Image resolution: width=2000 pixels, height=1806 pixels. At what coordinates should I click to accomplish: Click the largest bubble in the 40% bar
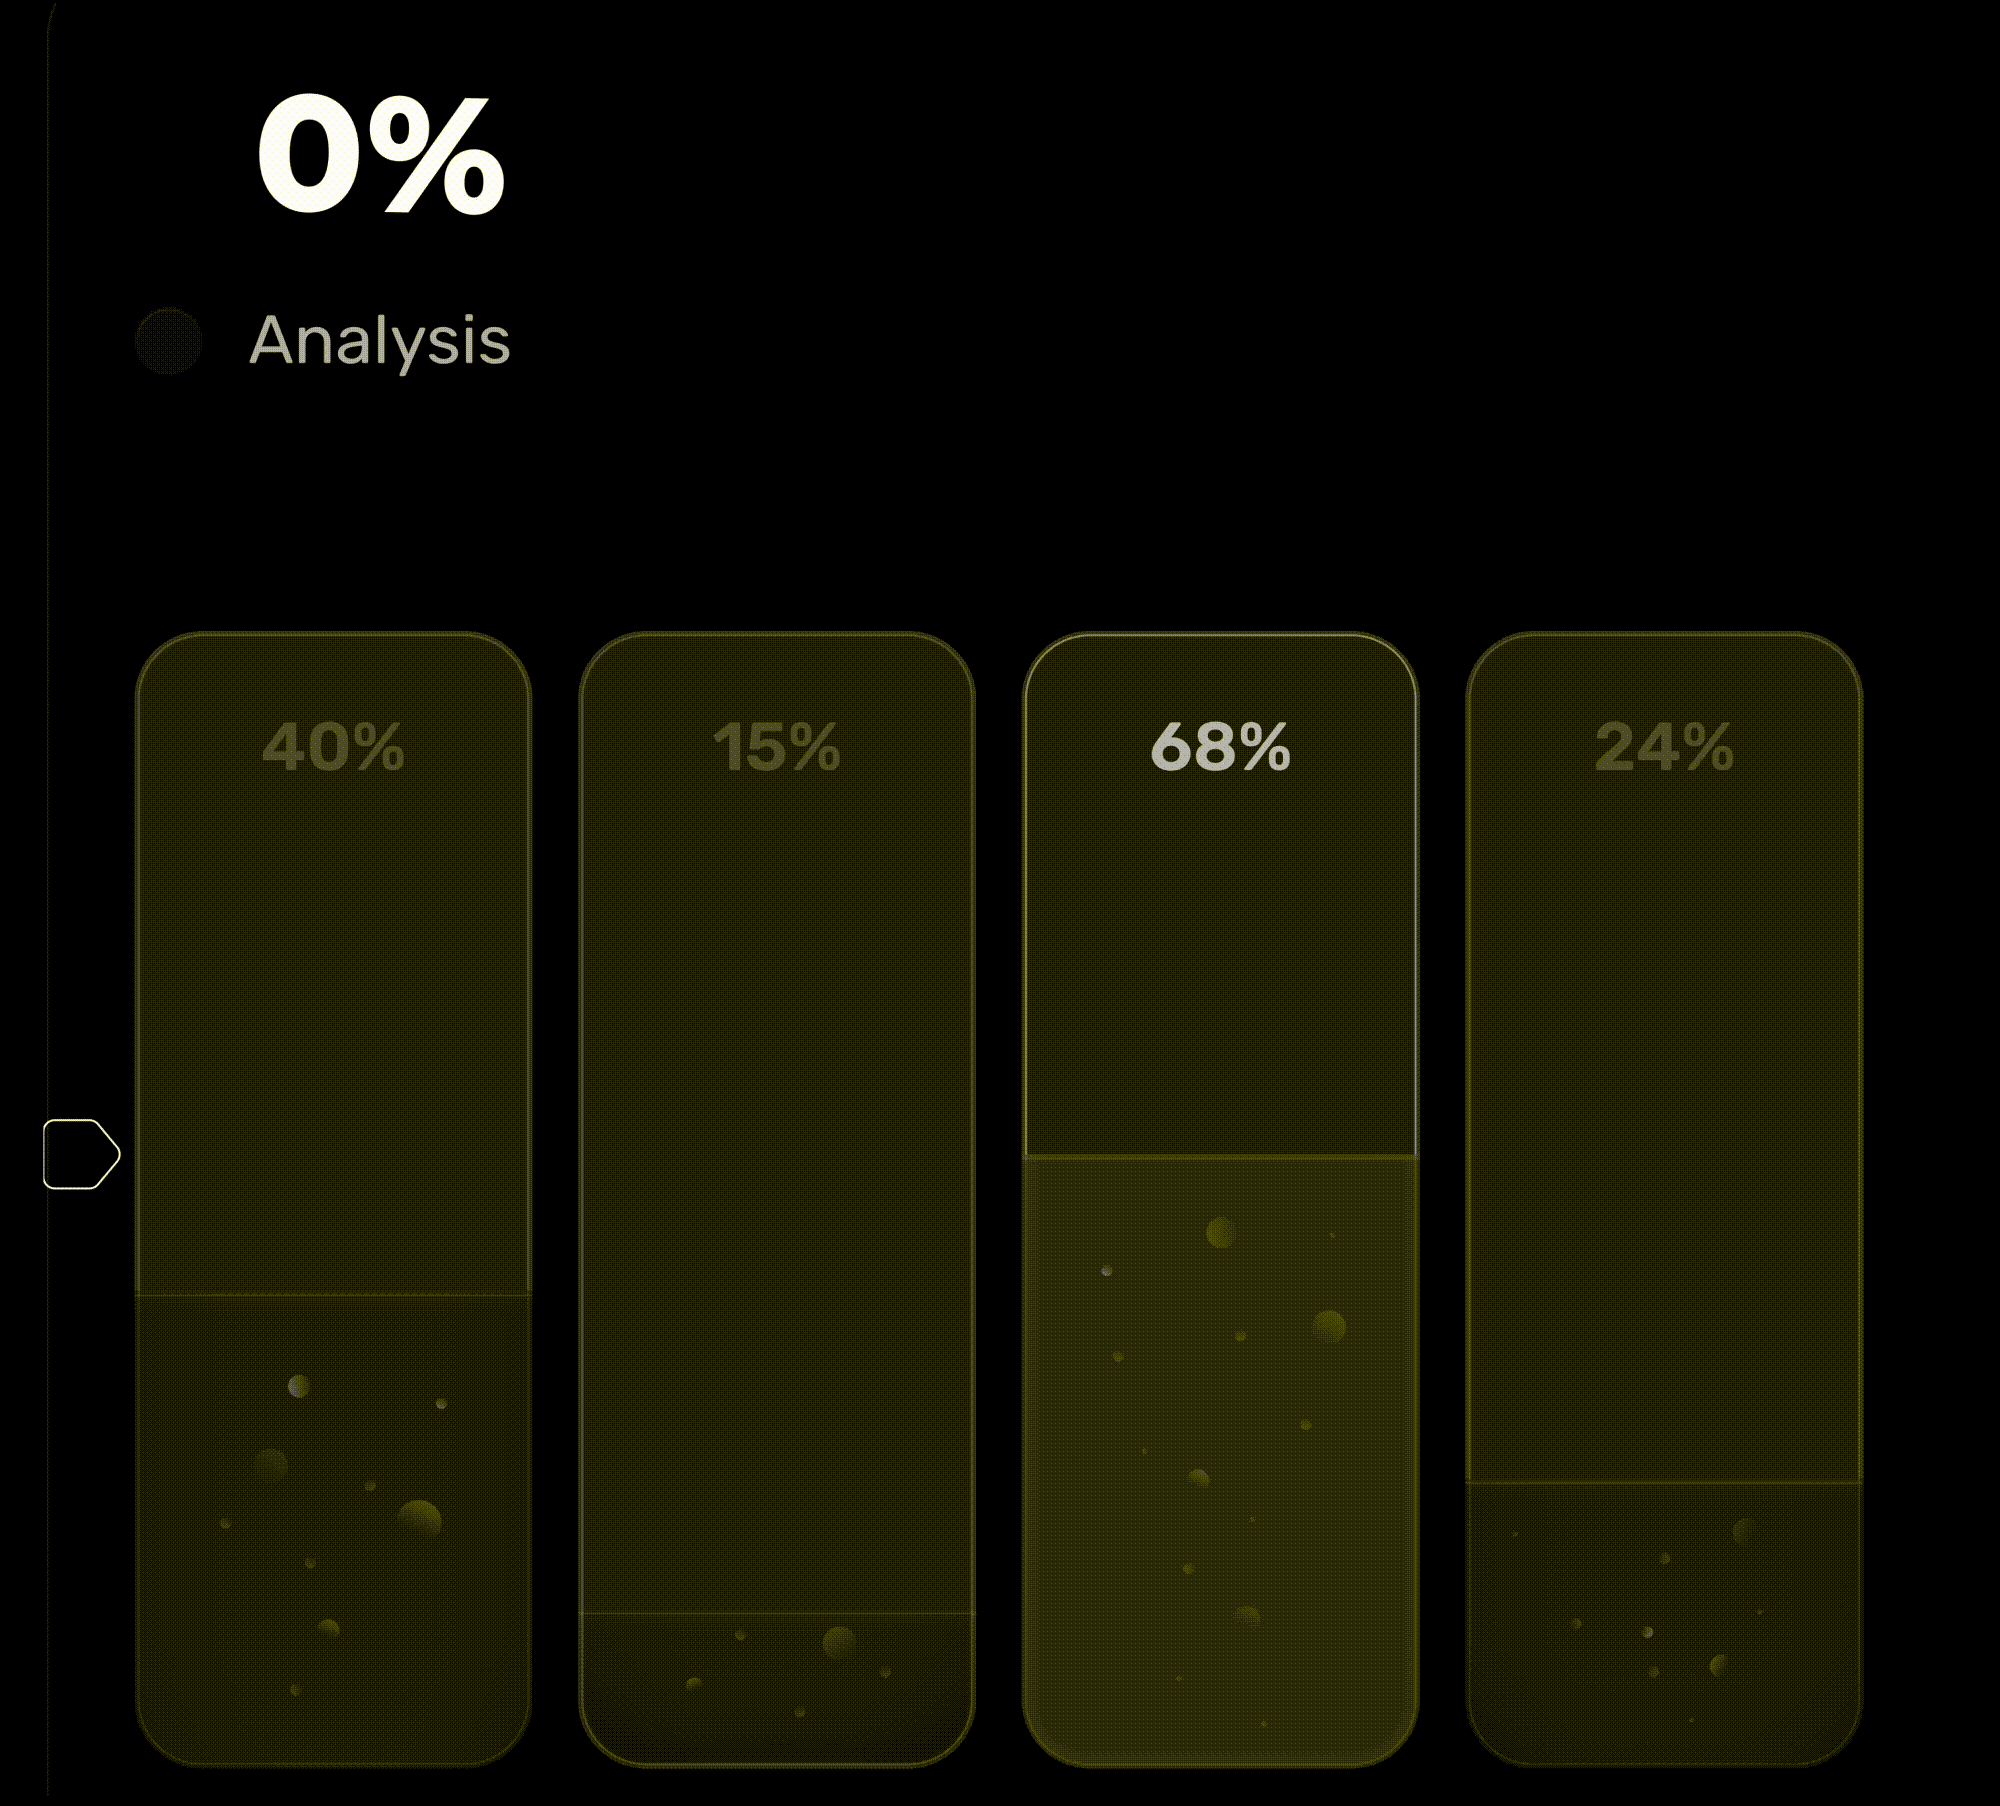click(x=419, y=1520)
